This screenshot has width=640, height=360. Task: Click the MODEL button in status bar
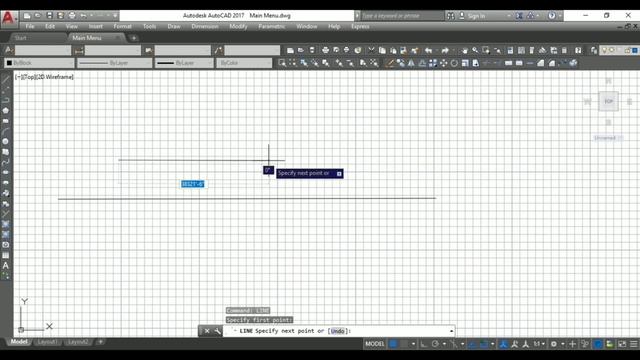point(374,344)
